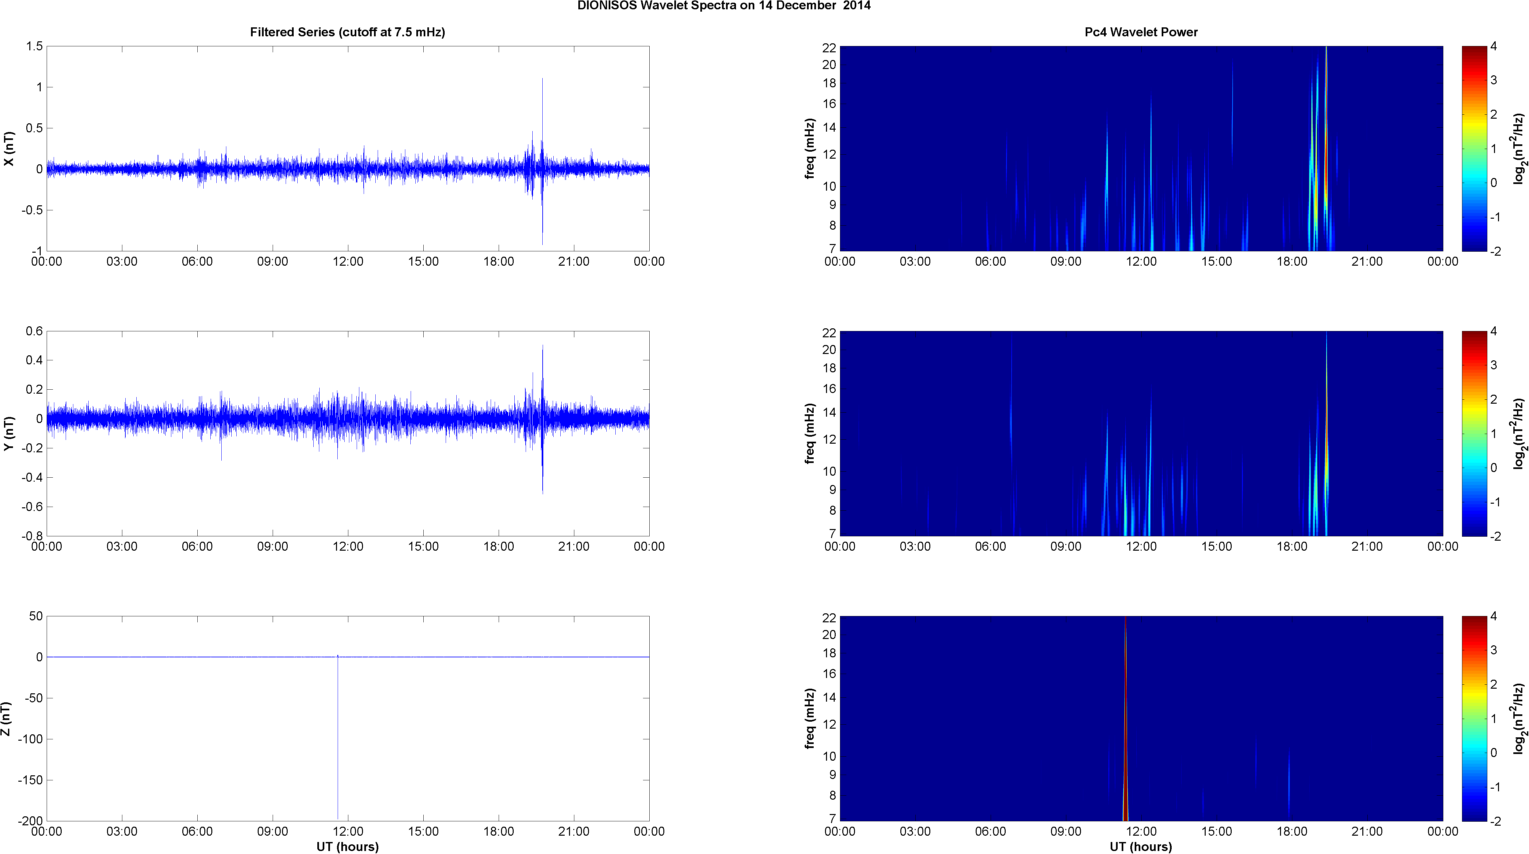
Task: Click the 7 frequency tick on bottom wavelet plot
Action: tap(832, 819)
